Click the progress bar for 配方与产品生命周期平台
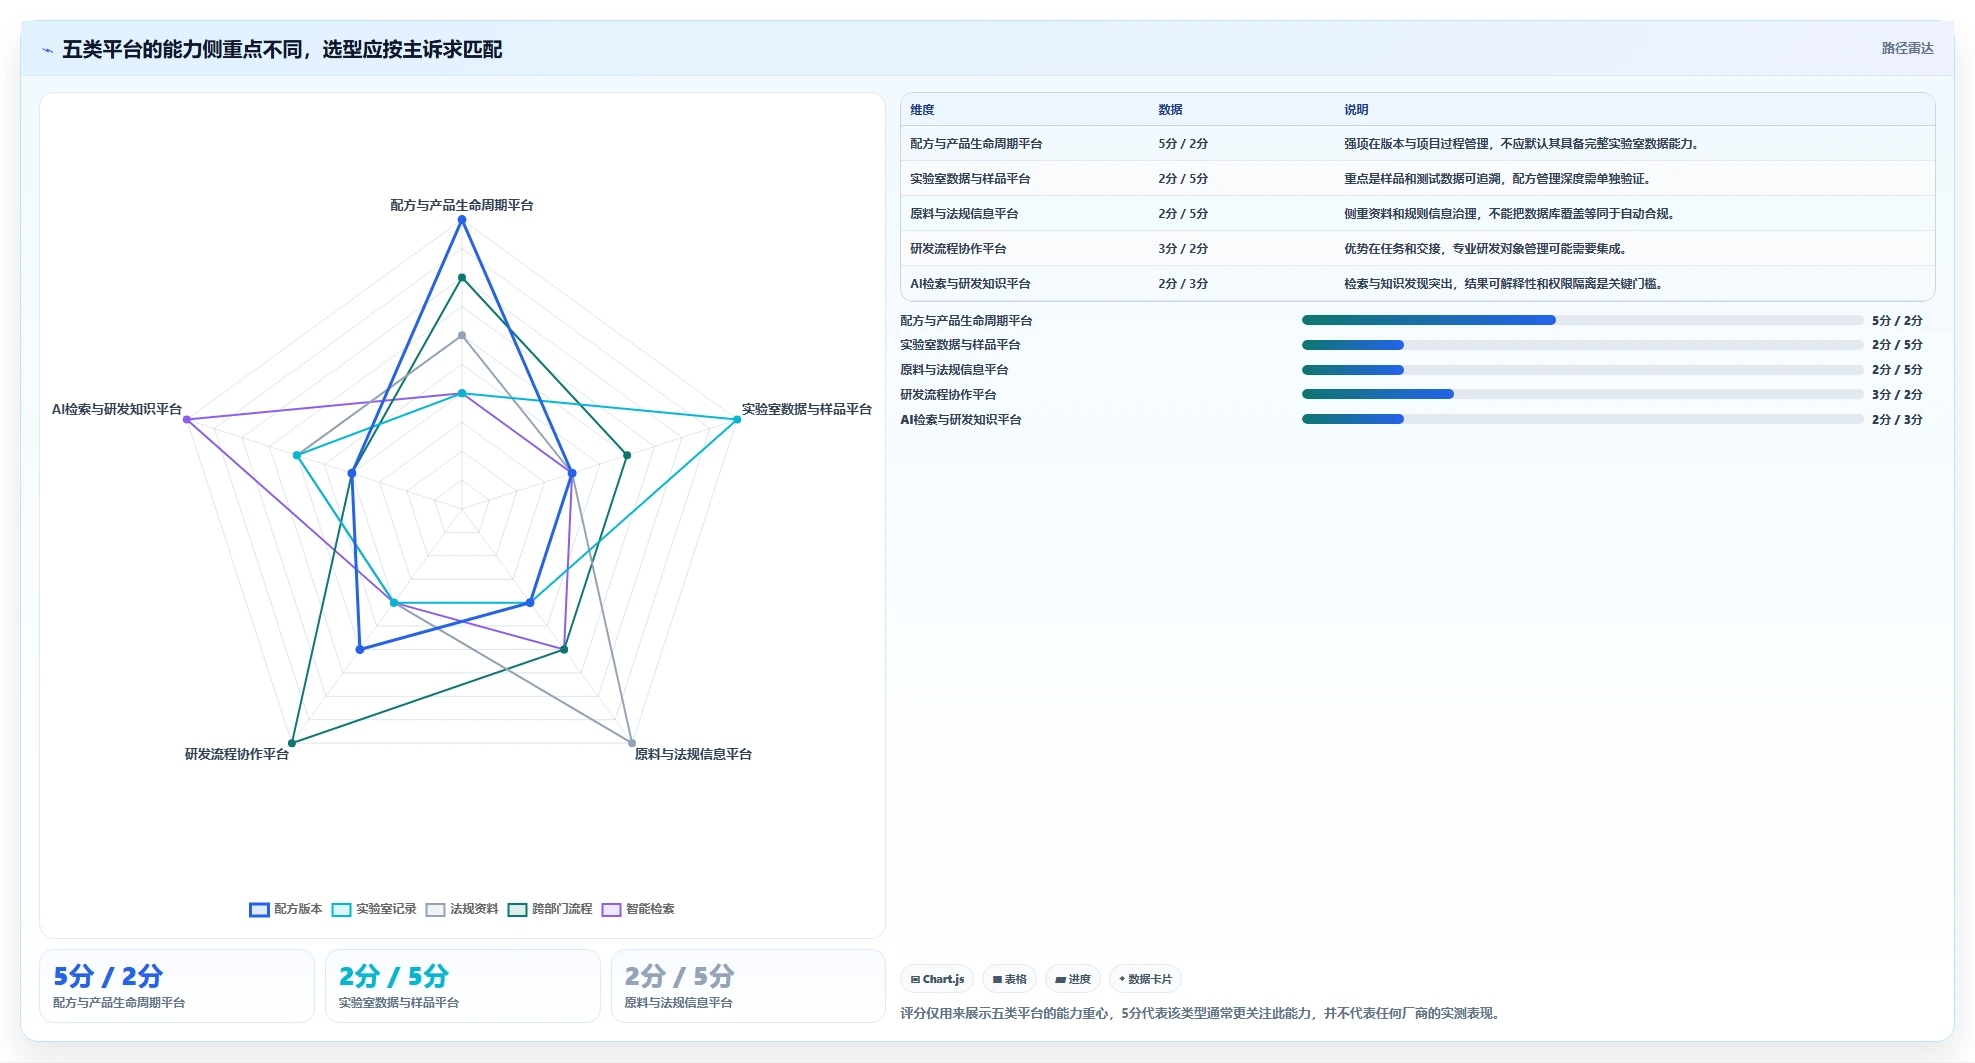1975x1063 pixels. pos(1582,320)
